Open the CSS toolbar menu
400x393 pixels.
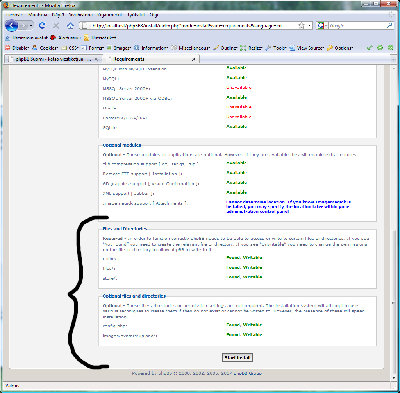(x=70, y=48)
